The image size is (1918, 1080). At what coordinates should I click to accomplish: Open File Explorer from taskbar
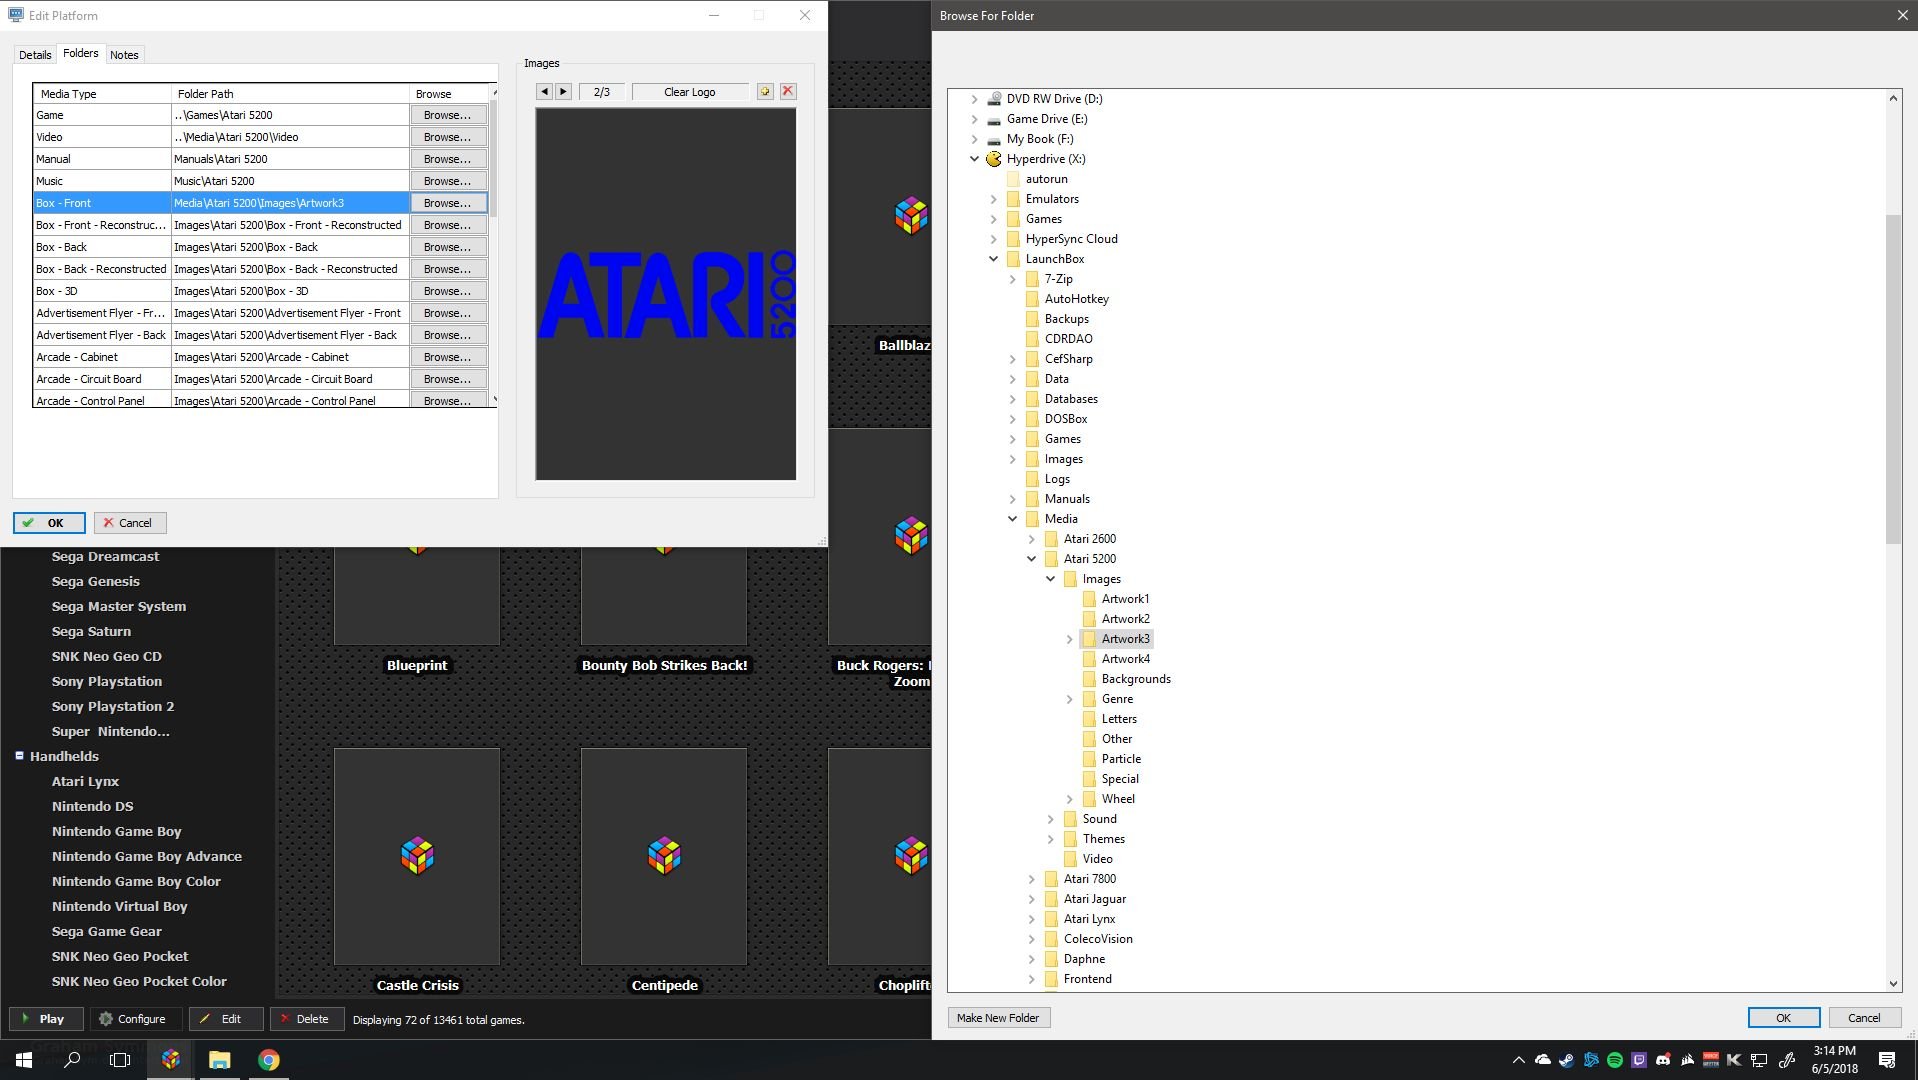219,1060
